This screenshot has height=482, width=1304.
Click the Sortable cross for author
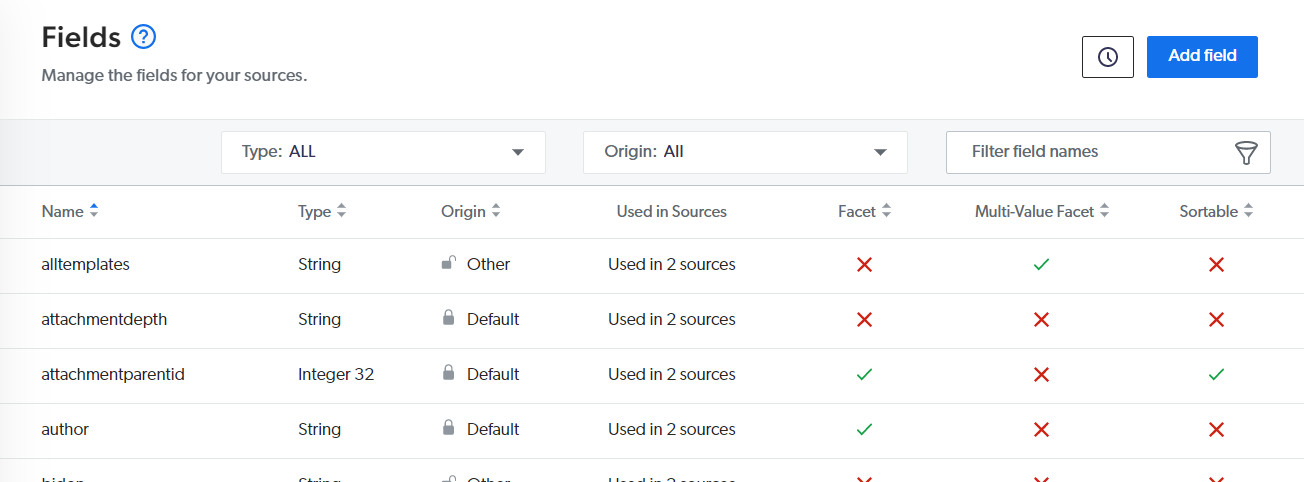coord(1216,430)
